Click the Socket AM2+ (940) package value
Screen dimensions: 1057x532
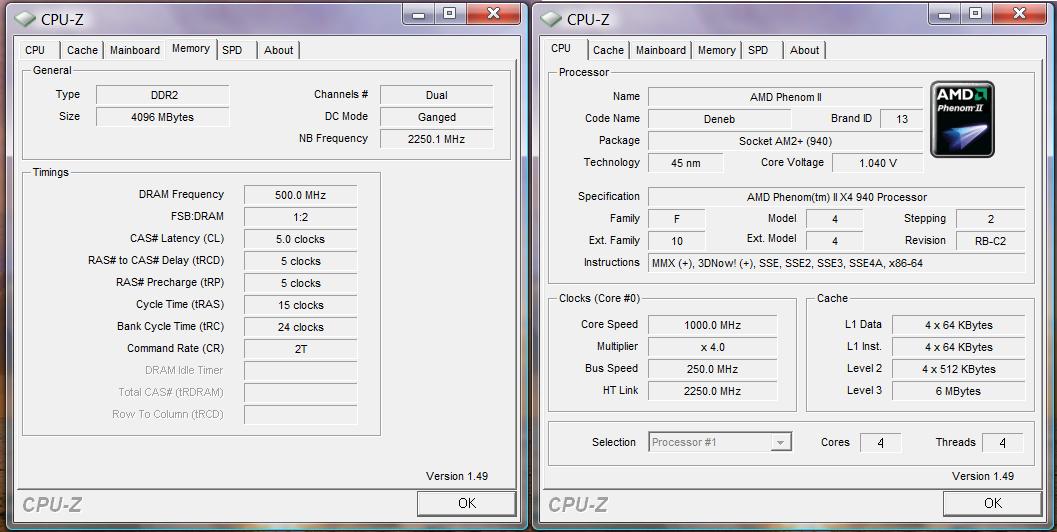coord(785,141)
